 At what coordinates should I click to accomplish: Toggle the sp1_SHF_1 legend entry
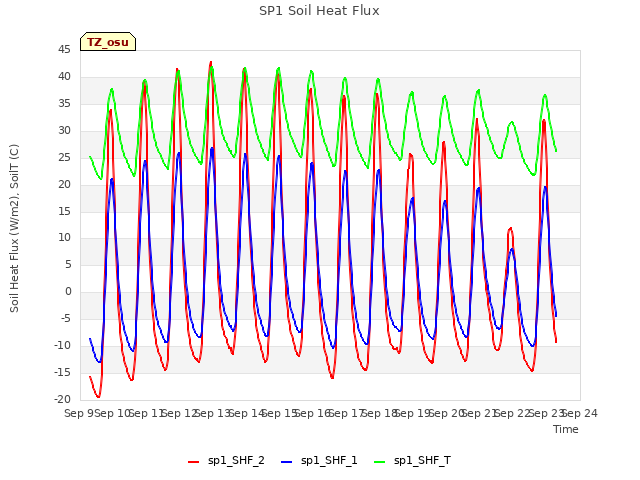319,461
